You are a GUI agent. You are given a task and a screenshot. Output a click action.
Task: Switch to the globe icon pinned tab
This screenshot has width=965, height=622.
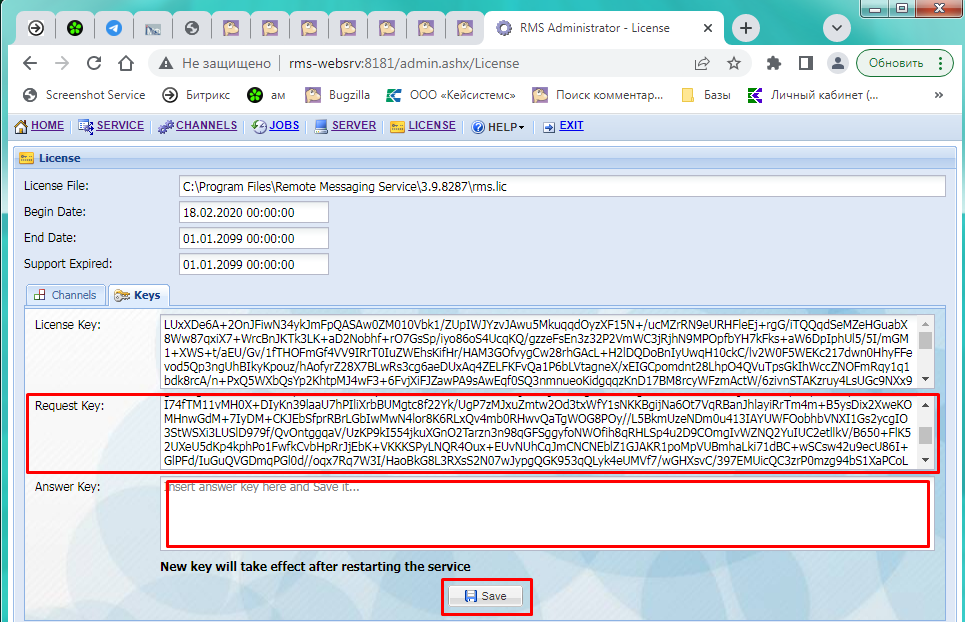[x=192, y=28]
